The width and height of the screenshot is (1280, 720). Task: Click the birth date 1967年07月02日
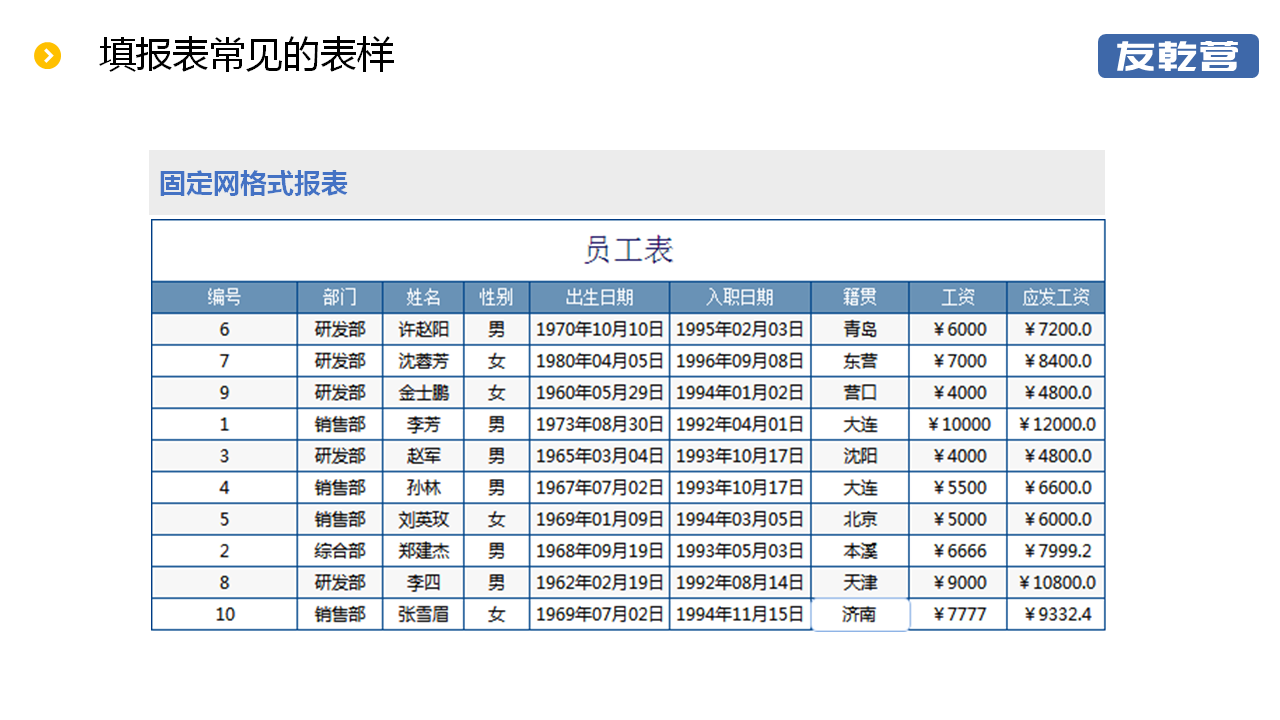tap(600, 488)
